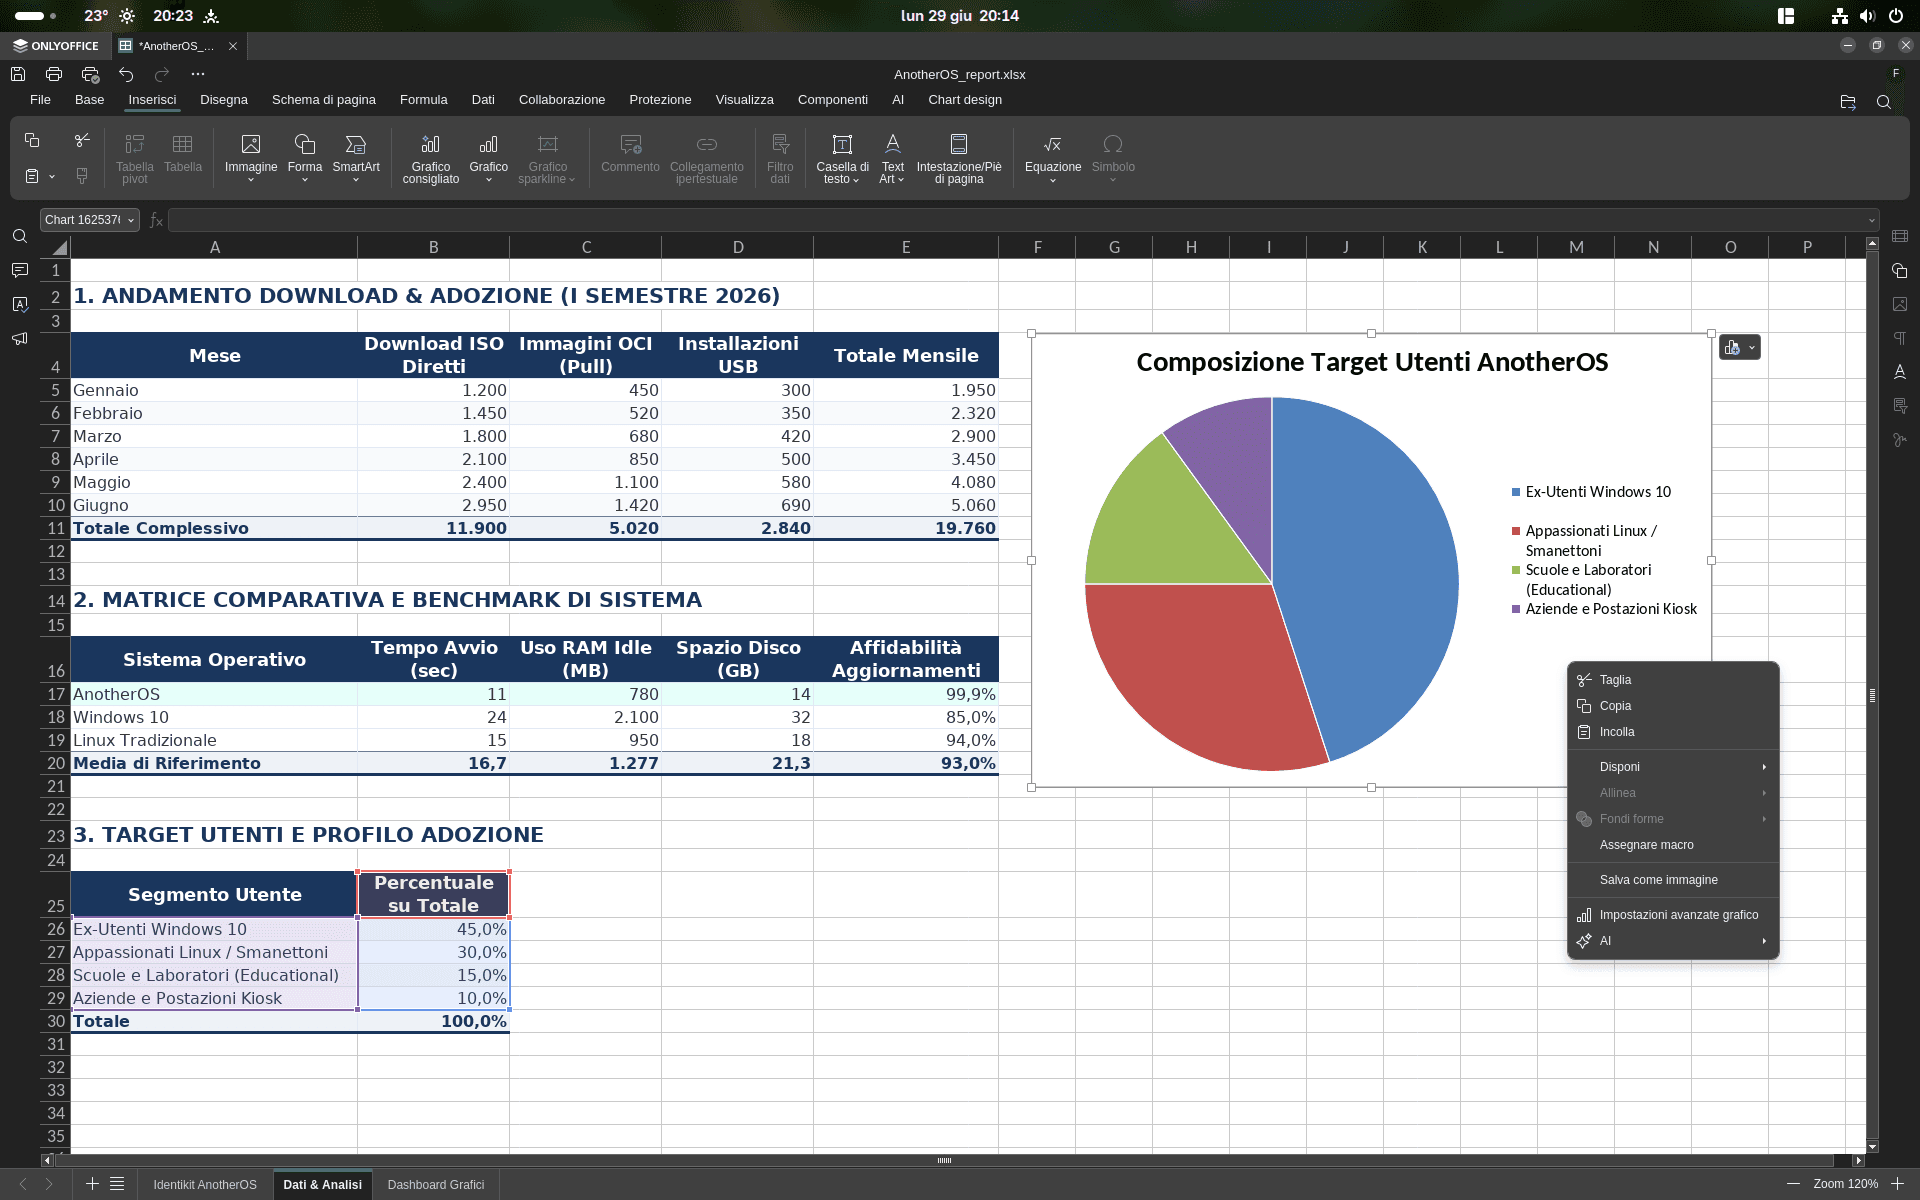The width and height of the screenshot is (1920, 1200).
Task: Click the horizontal scrollbar thumb
Action: tap(944, 1161)
